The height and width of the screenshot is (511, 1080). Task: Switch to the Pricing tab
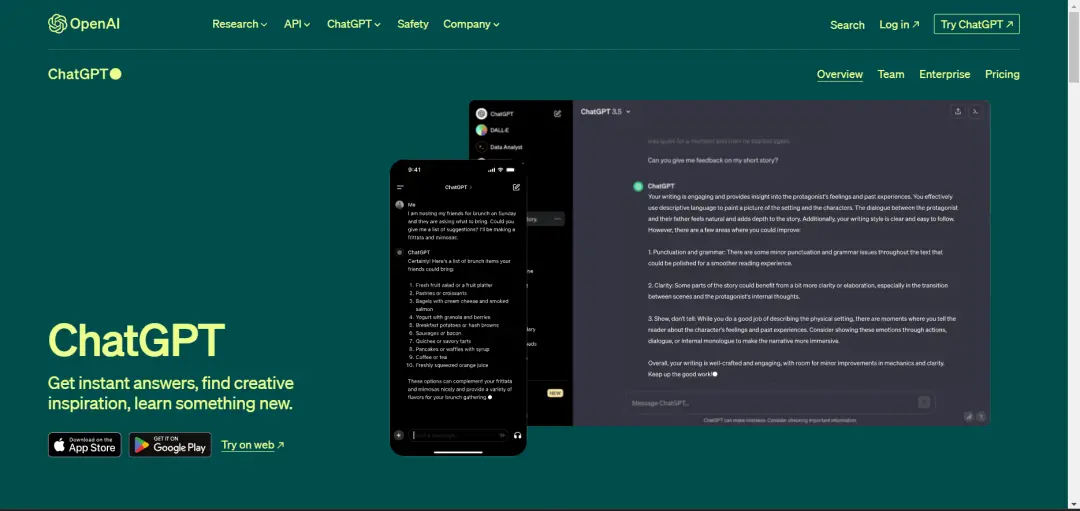(x=1002, y=74)
